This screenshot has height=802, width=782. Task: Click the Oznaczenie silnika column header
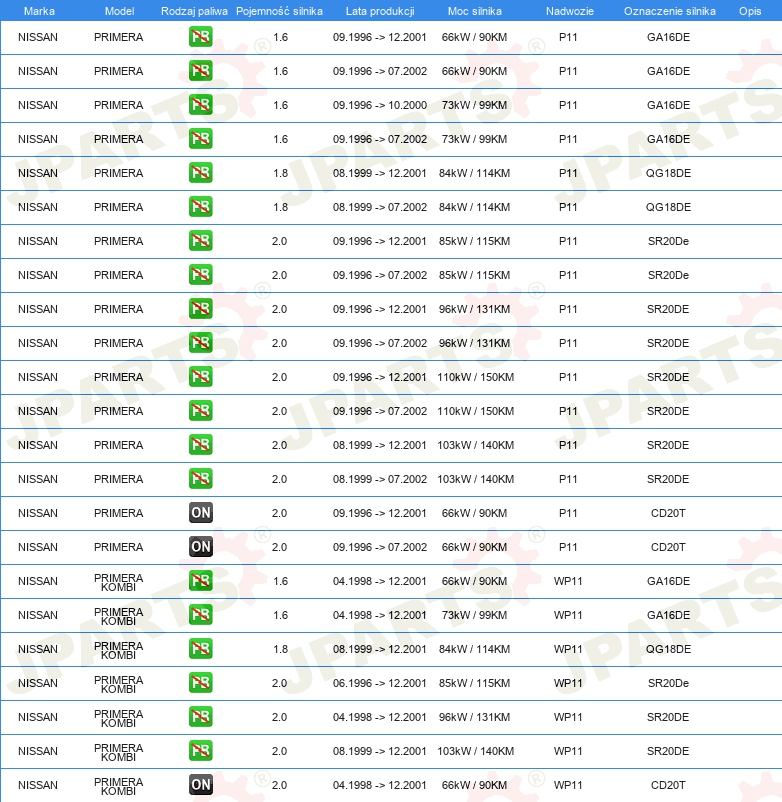pyautogui.click(x=669, y=11)
